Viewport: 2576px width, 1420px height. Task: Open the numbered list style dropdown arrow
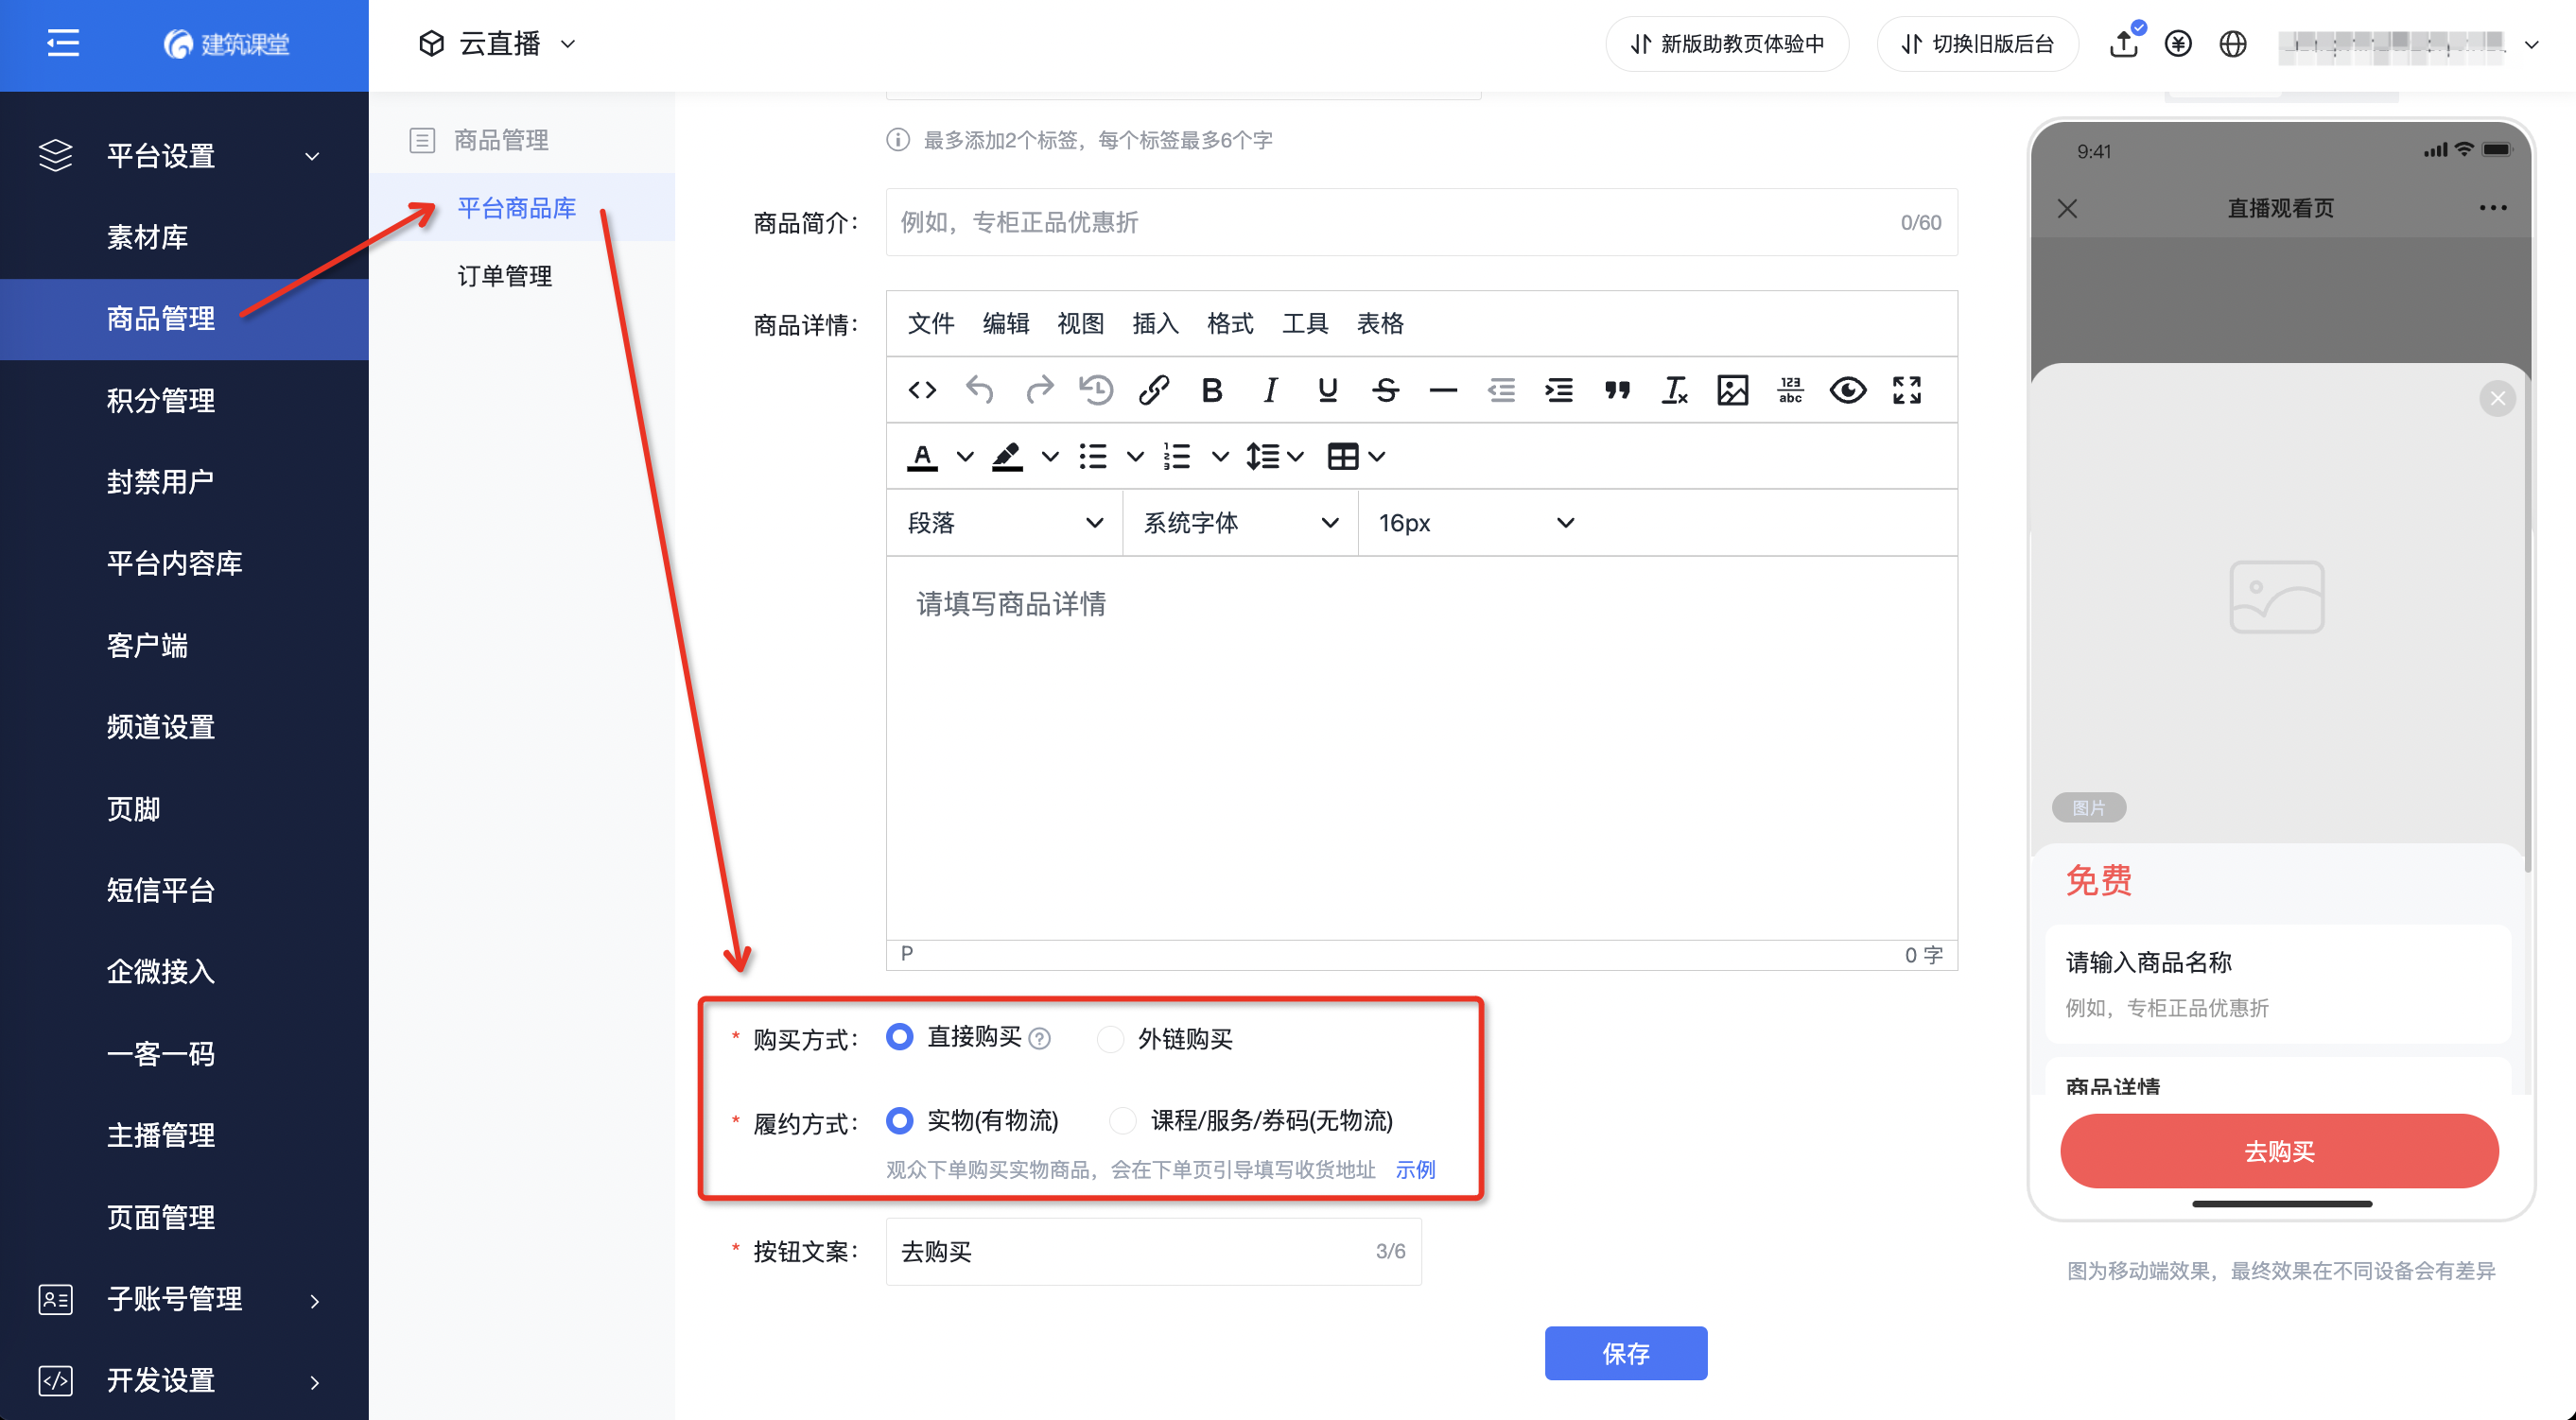[x=1220, y=457]
